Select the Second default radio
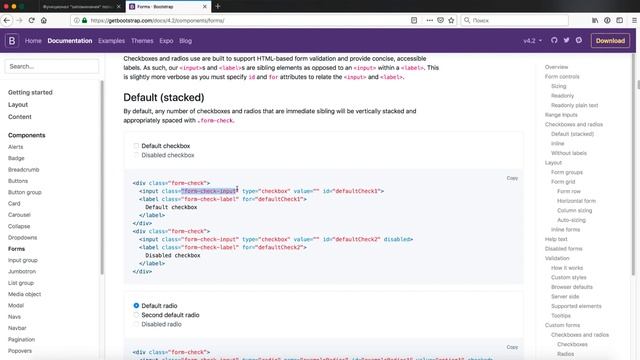The height and width of the screenshot is (360, 640). coord(136,315)
